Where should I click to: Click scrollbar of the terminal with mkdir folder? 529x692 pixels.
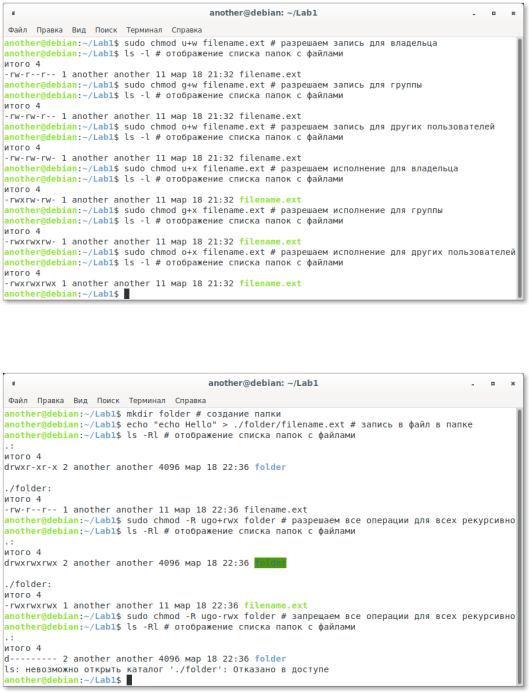519,546
